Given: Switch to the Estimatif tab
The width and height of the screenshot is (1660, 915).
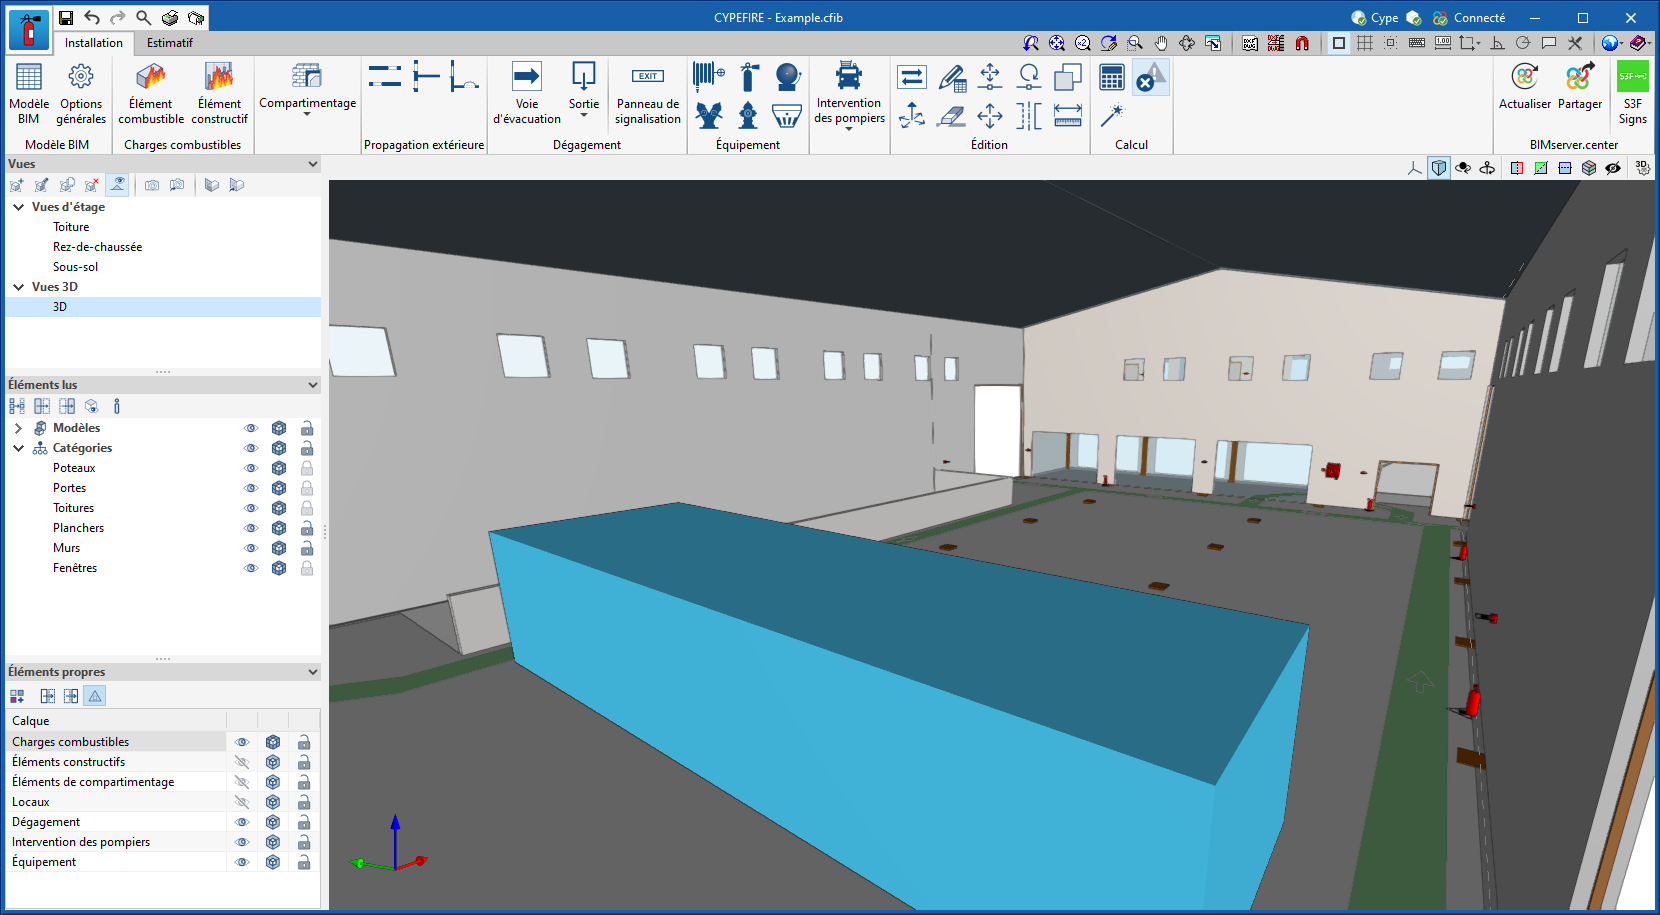Looking at the screenshot, I should tap(169, 43).
